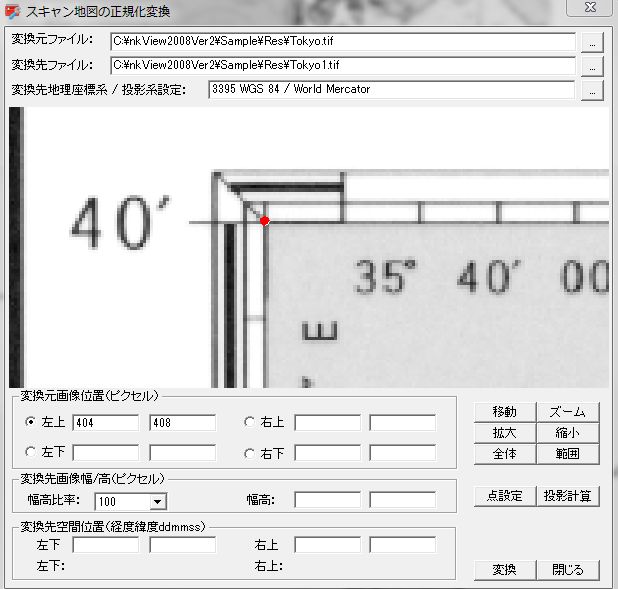618x589 pixels.
Task: Click the browse button for 変換先ファイル
Action: point(593,66)
